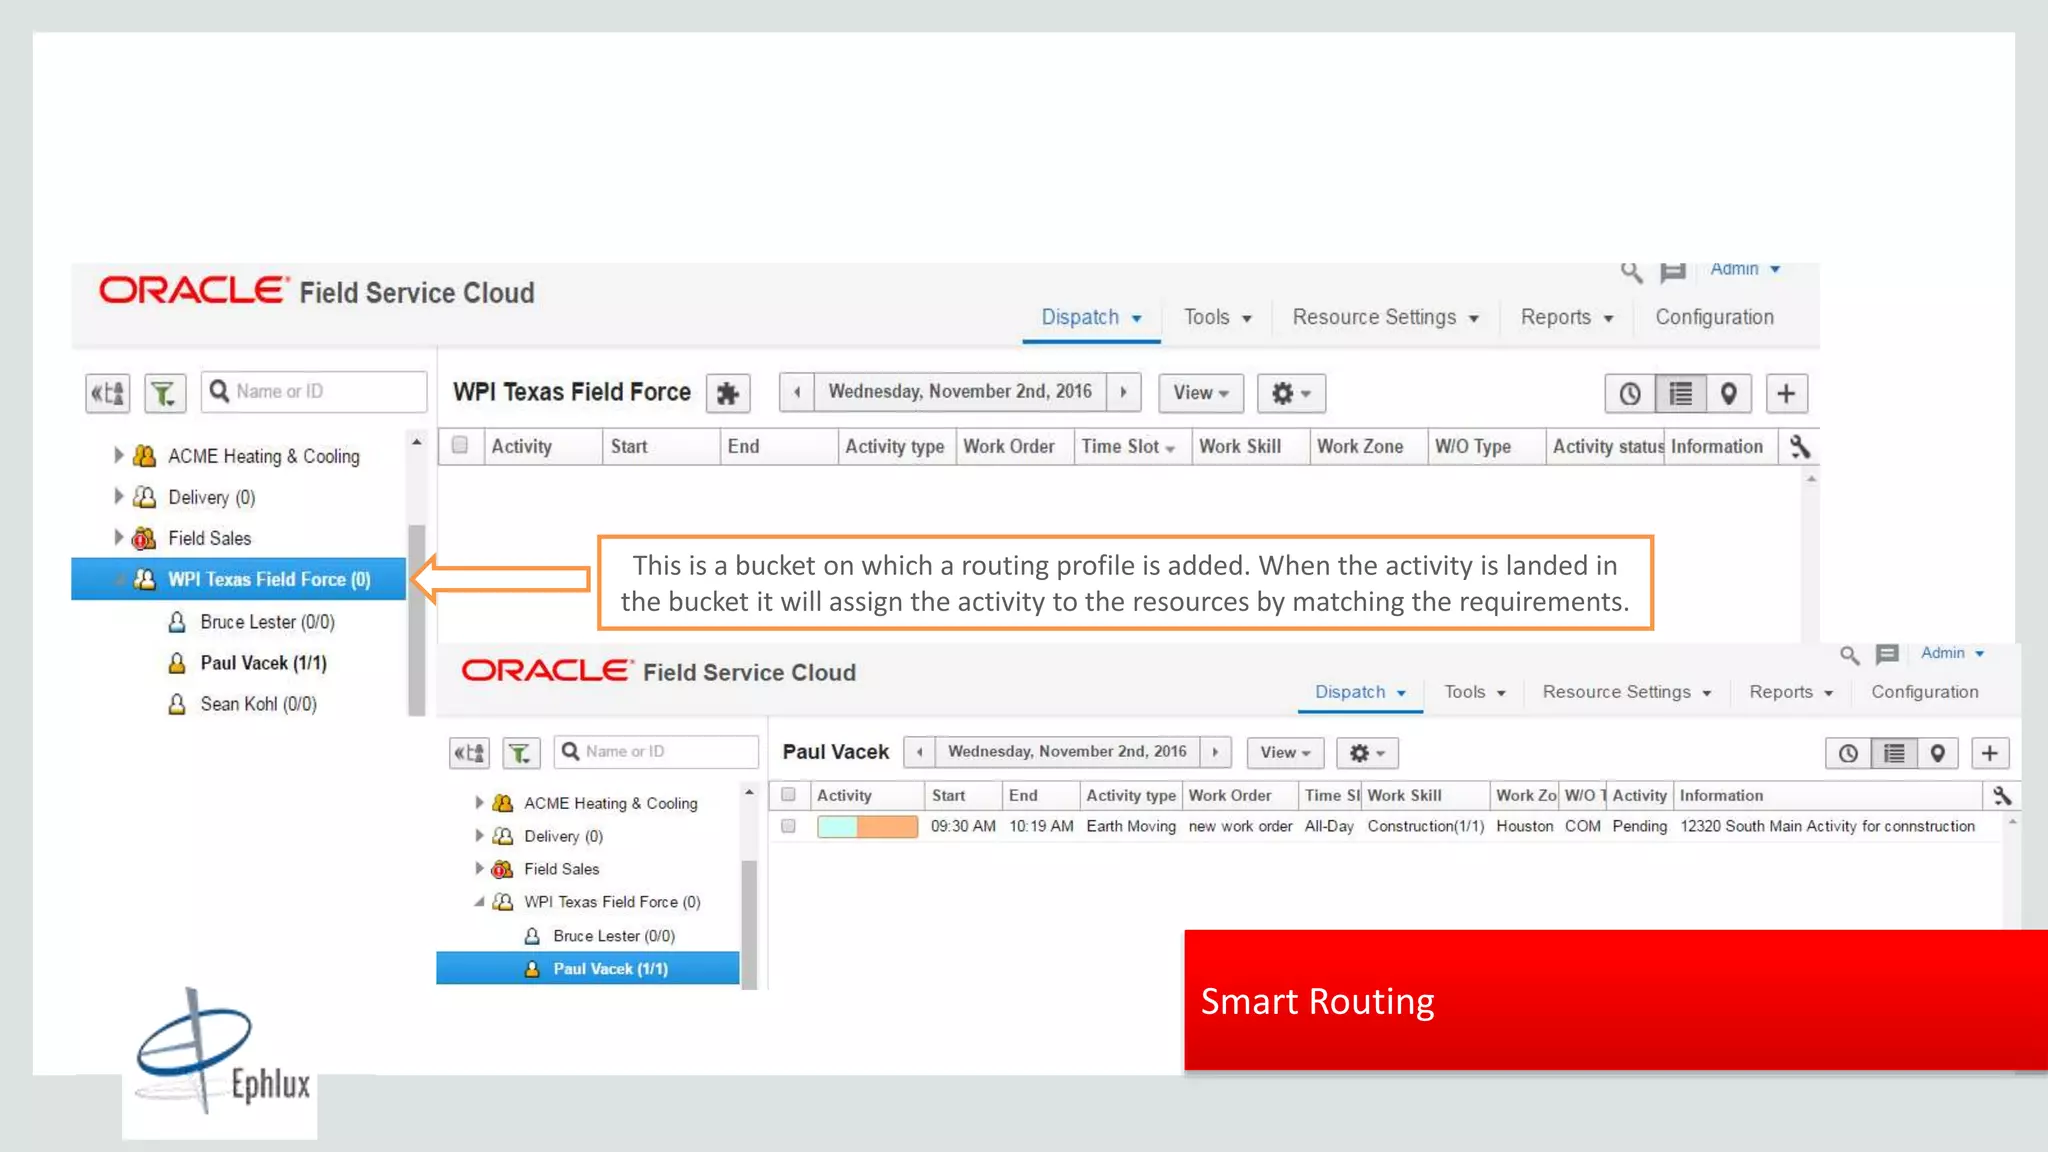Screen dimensions: 2048x1152
Task: Switch to time view clock icon in lower panel
Action: 1848,753
